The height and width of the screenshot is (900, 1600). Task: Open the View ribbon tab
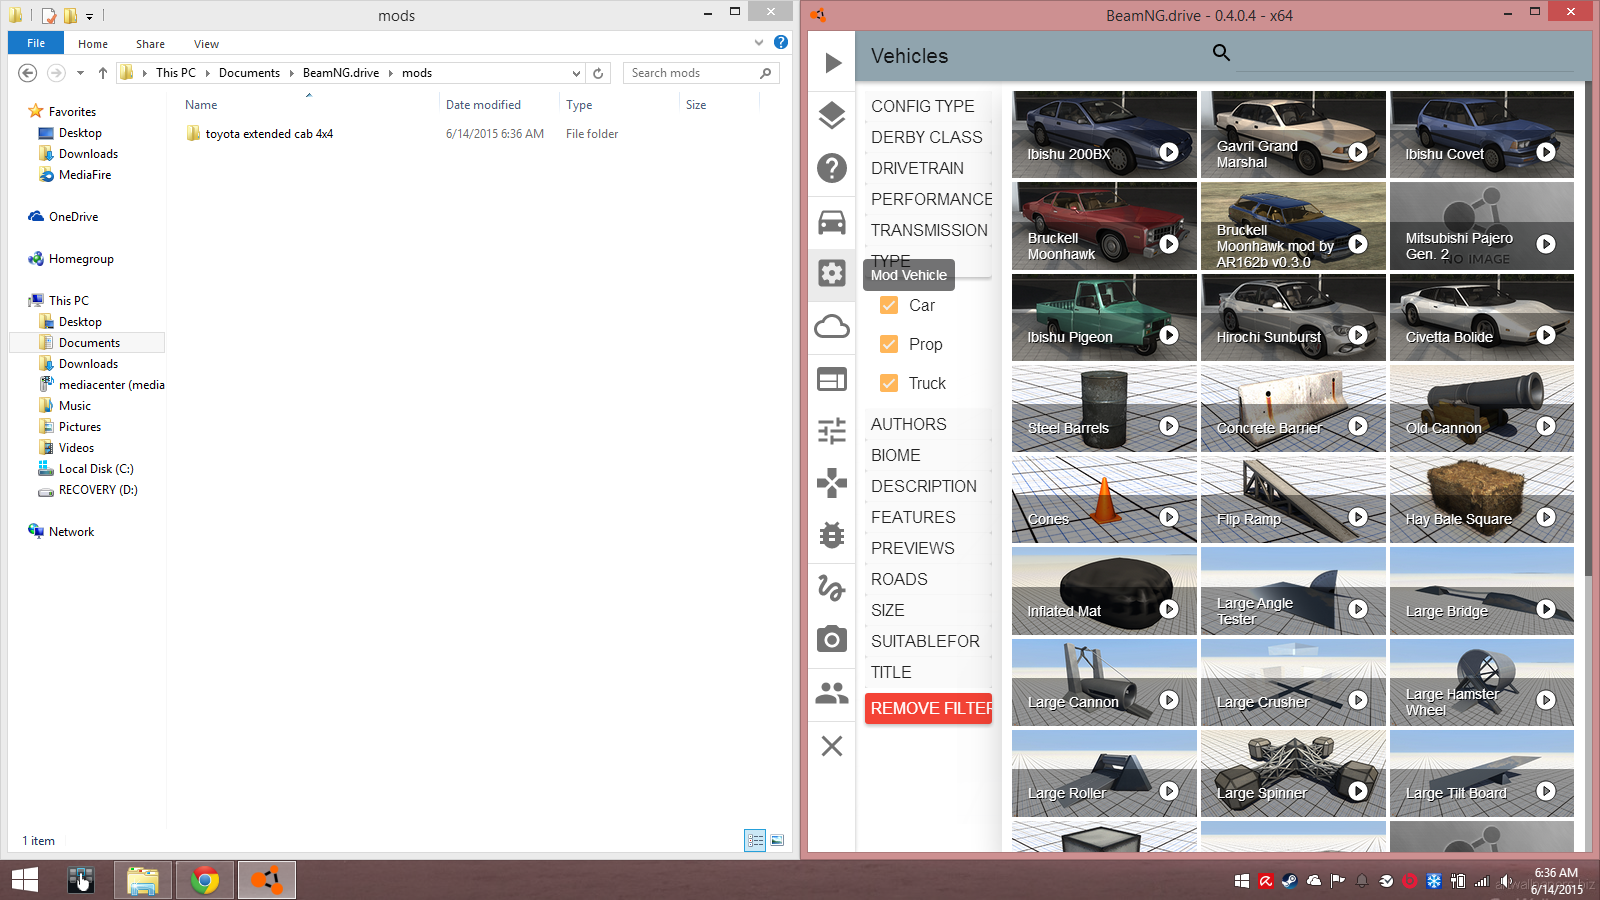pos(207,44)
